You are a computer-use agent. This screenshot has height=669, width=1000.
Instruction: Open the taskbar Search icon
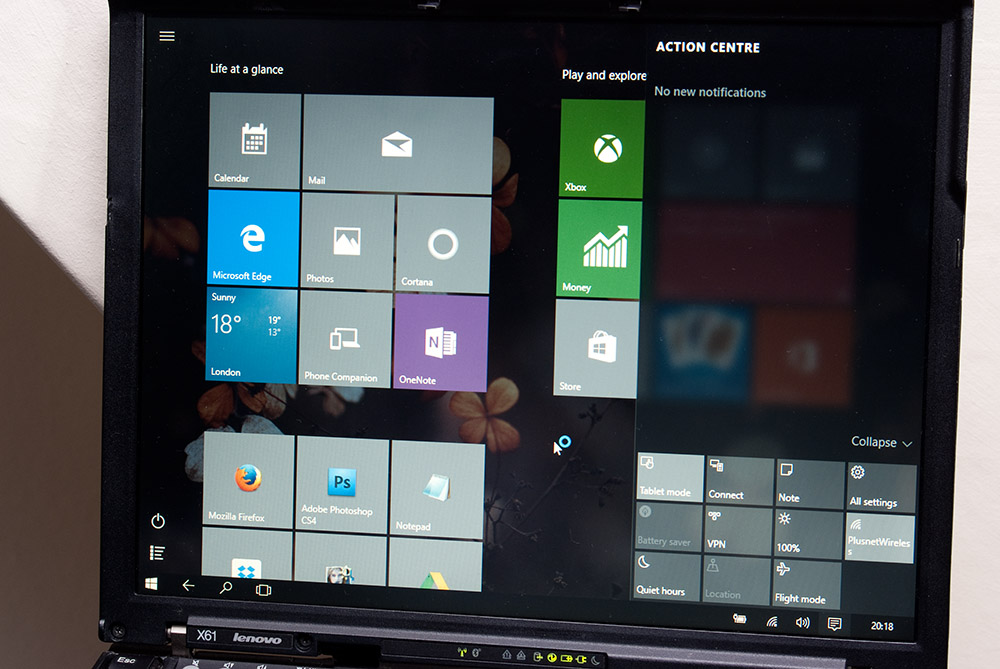click(226, 587)
